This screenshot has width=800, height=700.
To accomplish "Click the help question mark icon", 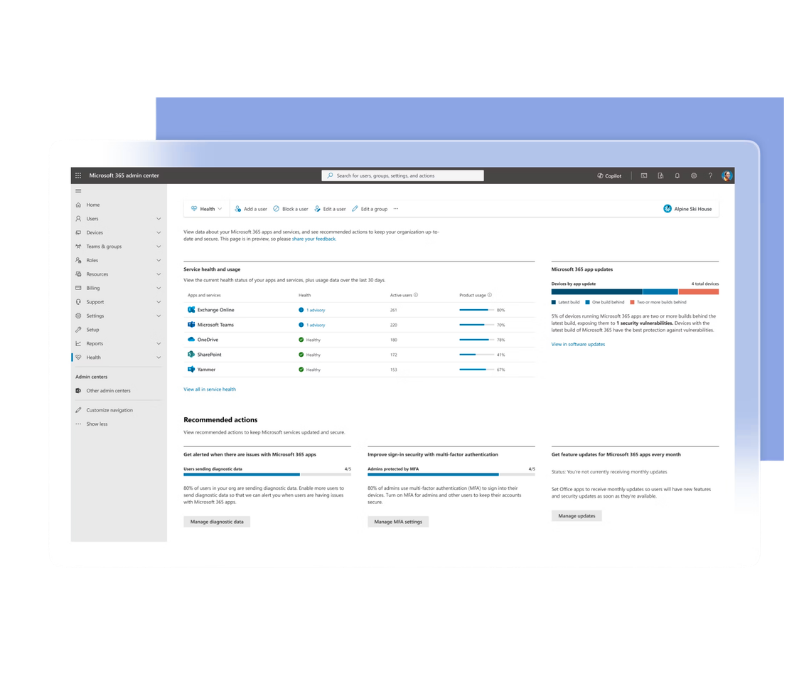I will point(710,175).
